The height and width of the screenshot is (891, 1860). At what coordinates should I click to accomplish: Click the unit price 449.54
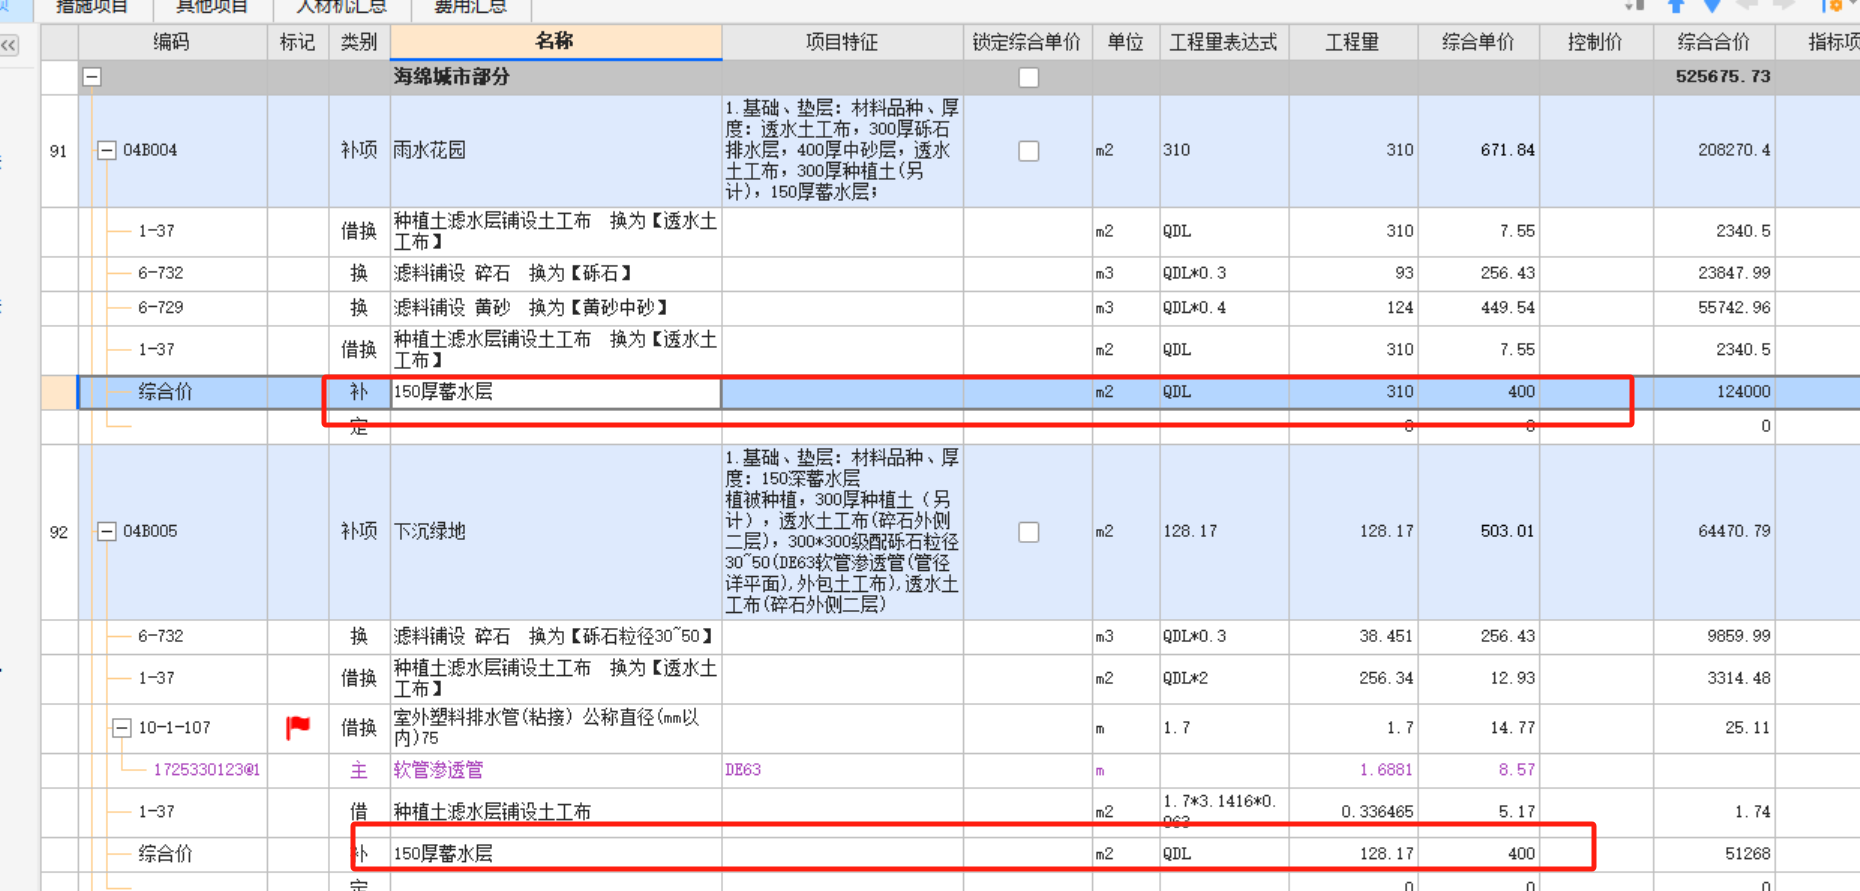(1507, 308)
